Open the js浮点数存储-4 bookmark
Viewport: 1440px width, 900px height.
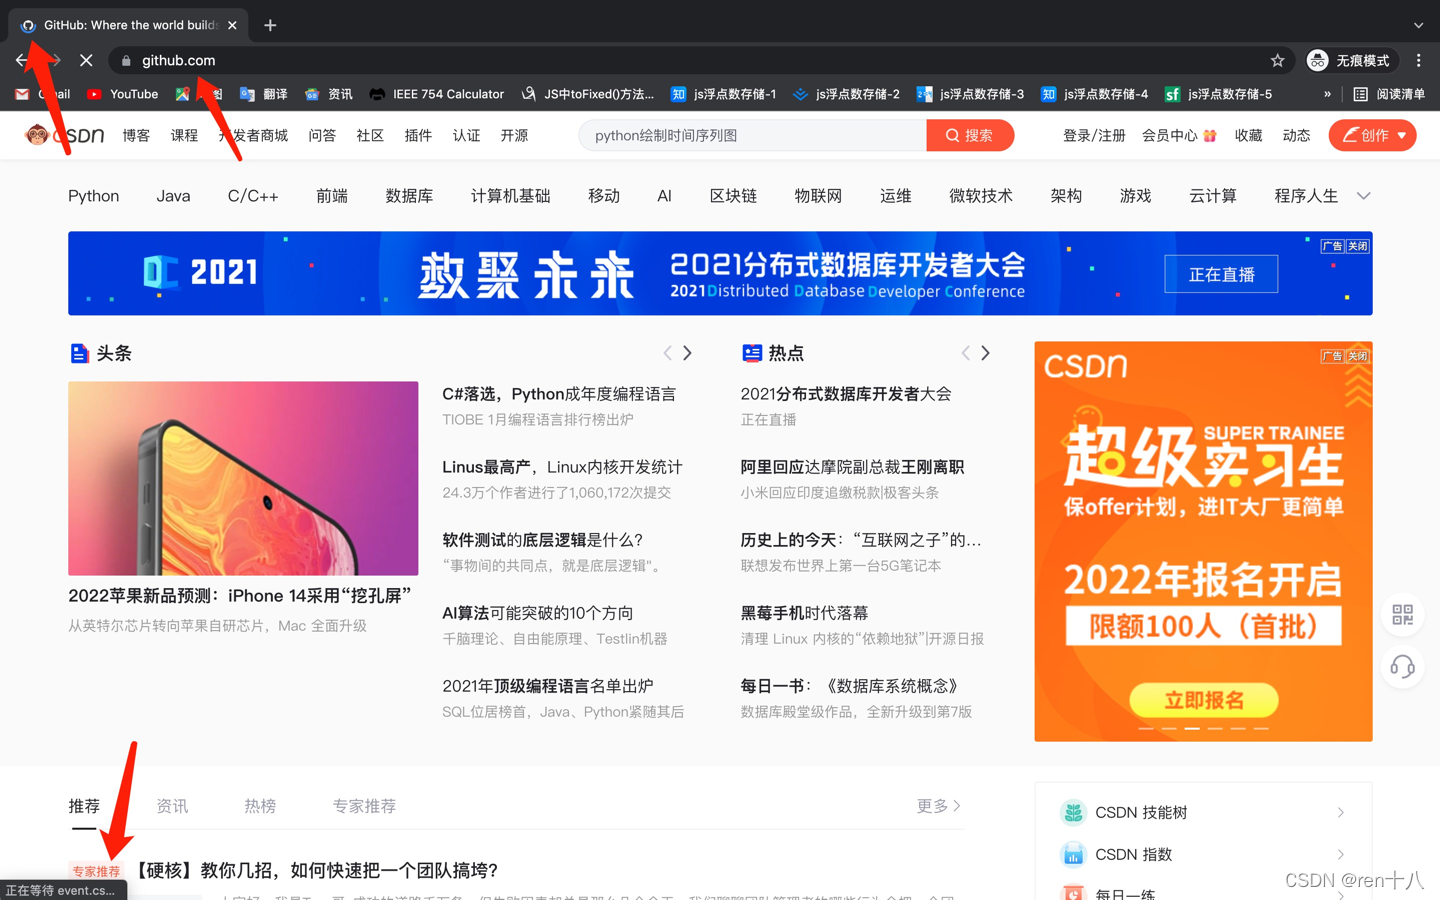[1094, 94]
